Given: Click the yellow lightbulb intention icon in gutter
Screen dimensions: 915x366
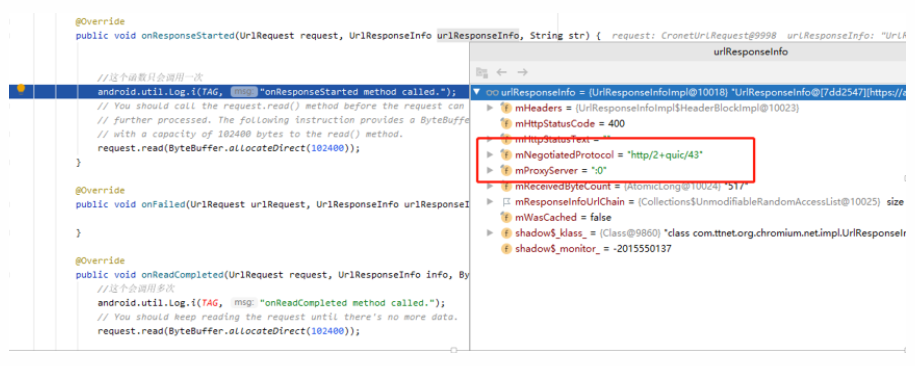Looking at the screenshot, I should pyautogui.click(x=22, y=89).
